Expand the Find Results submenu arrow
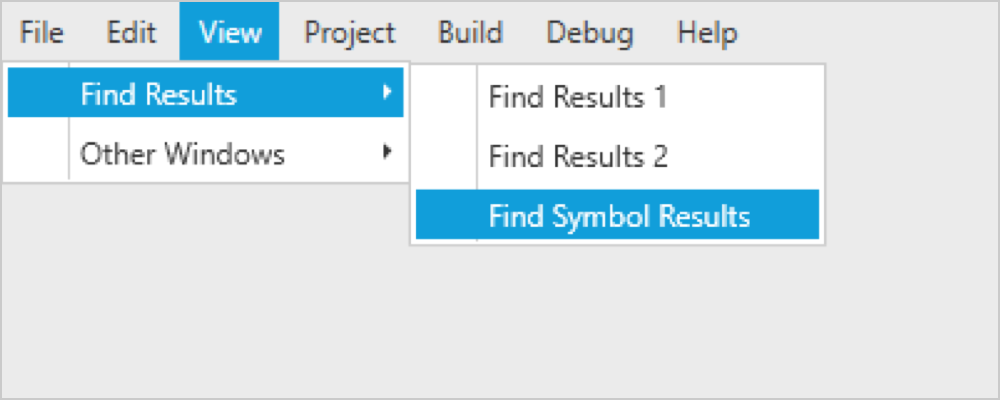This screenshot has height=400, width=1000. click(x=386, y=94)
